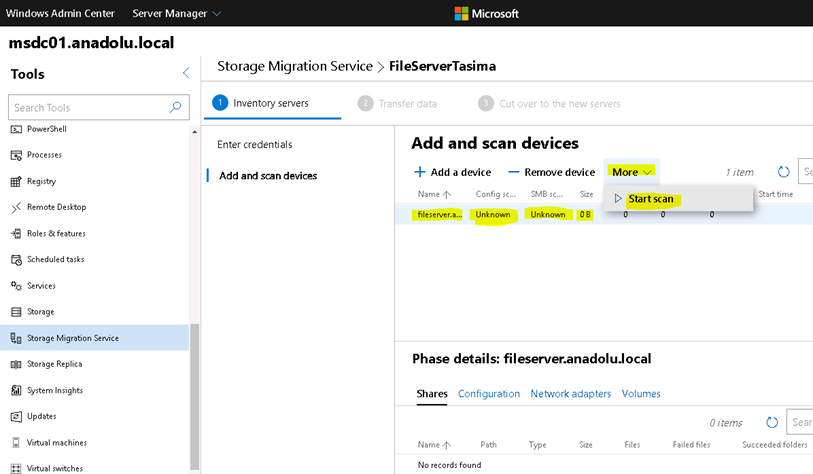Refresh the shares list
813x474 pixels.
[x=772, y=422]
